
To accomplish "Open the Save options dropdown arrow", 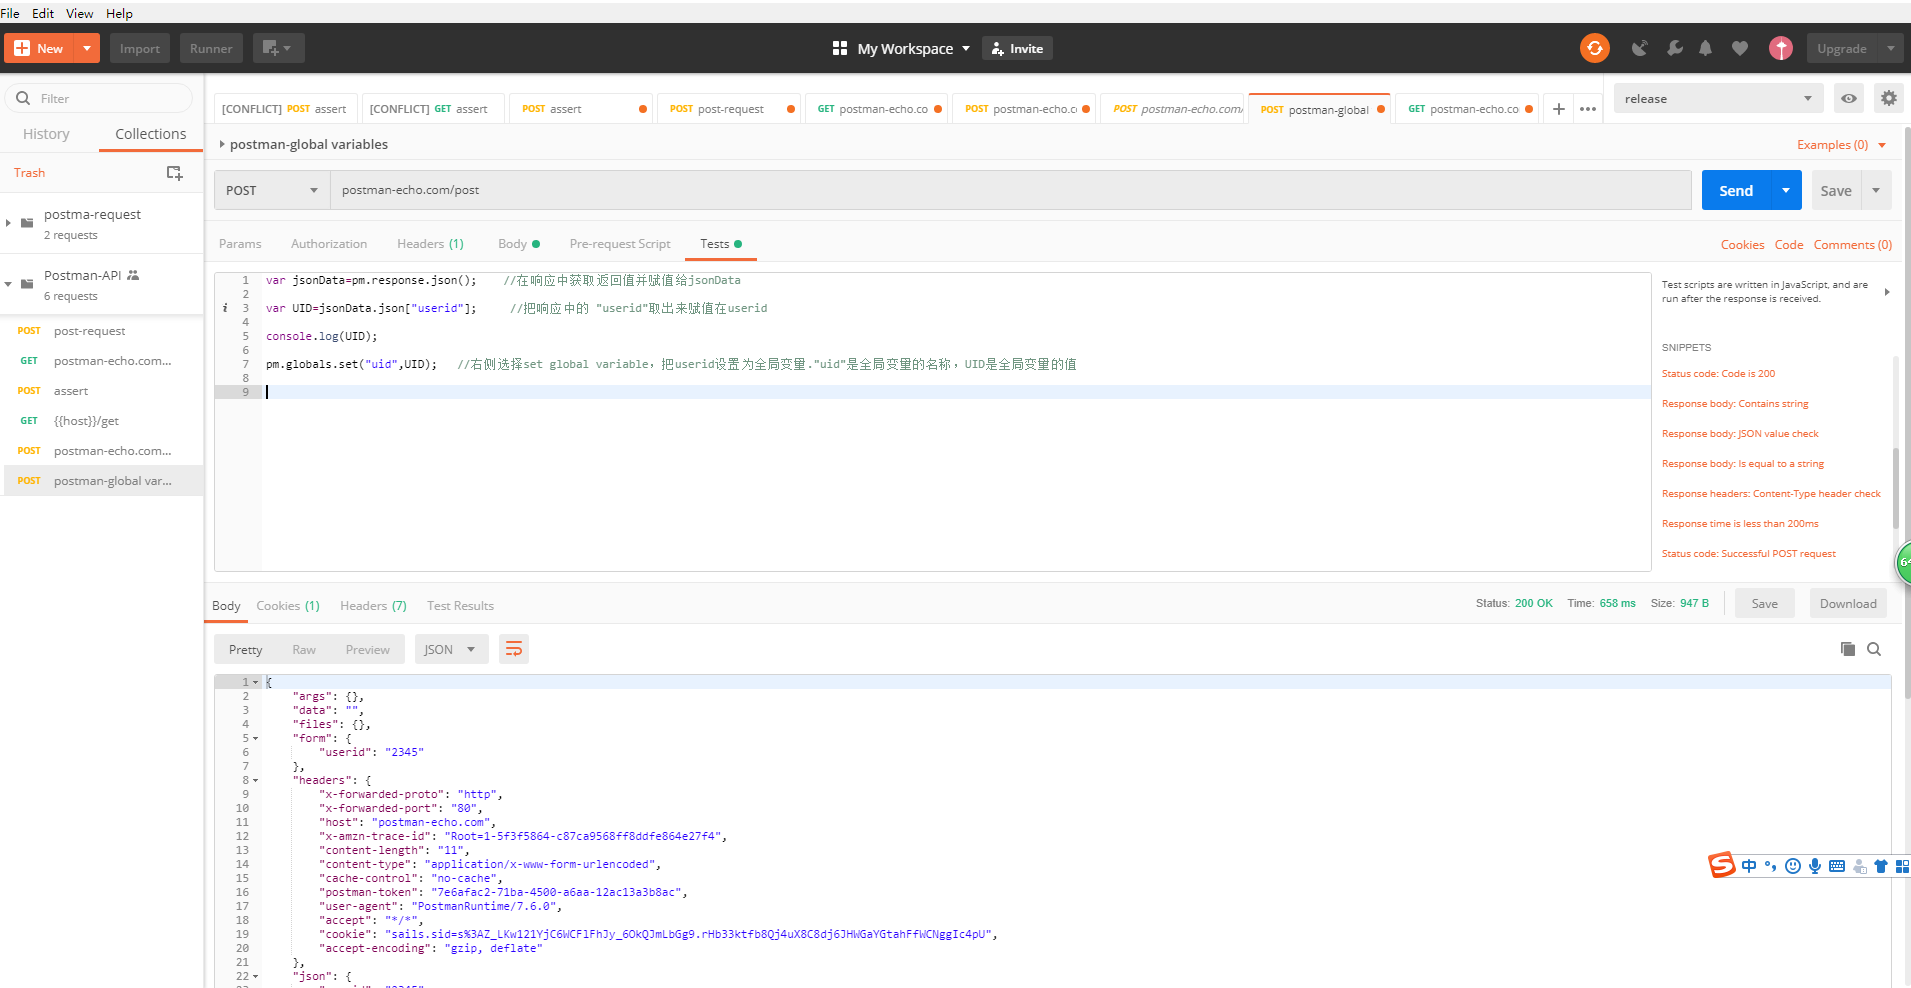I will [x=1876, y=190].
